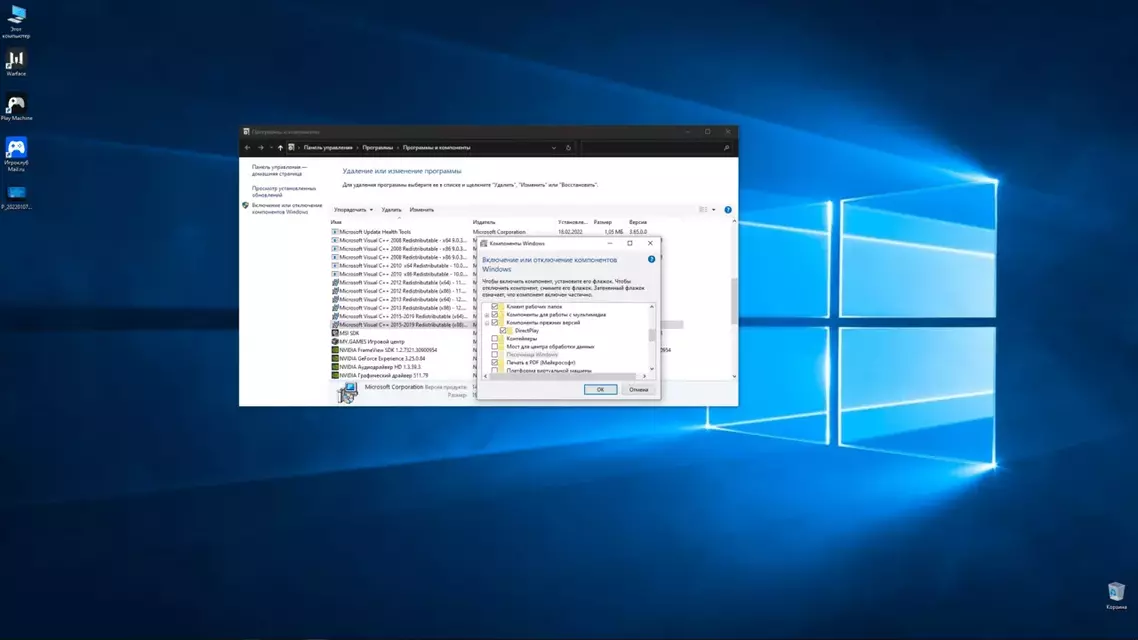Uncheck the DirectPlay checkbox
1138x640 pixels.
pos(503,330)
